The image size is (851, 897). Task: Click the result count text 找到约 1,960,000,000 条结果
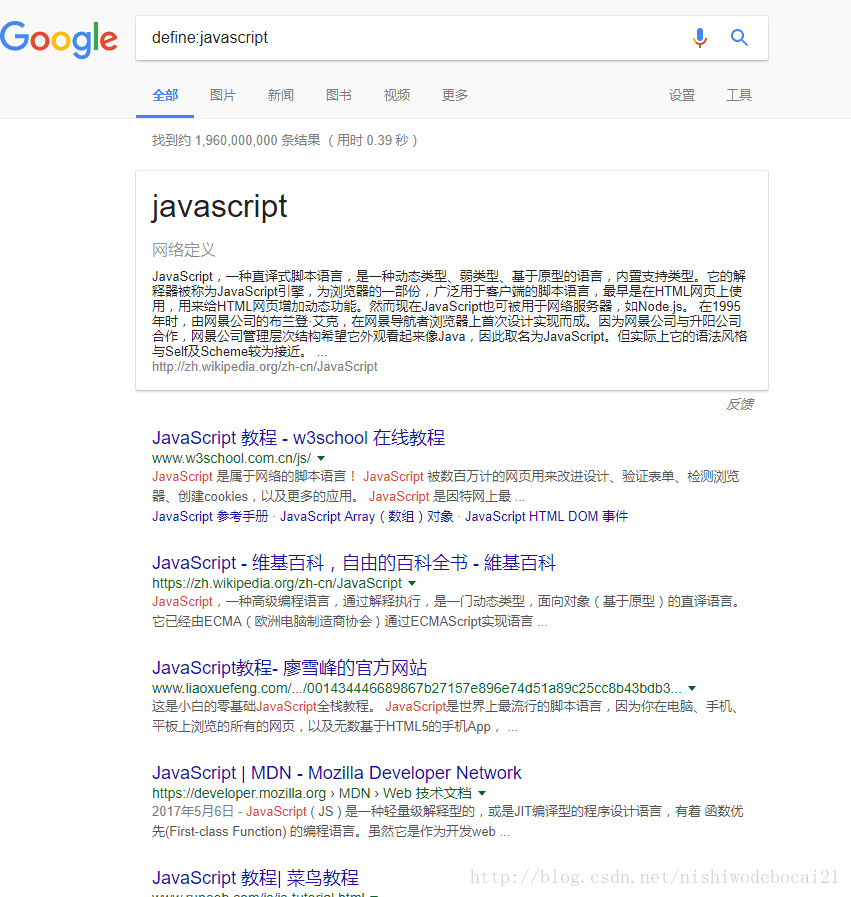coord(236,140)
